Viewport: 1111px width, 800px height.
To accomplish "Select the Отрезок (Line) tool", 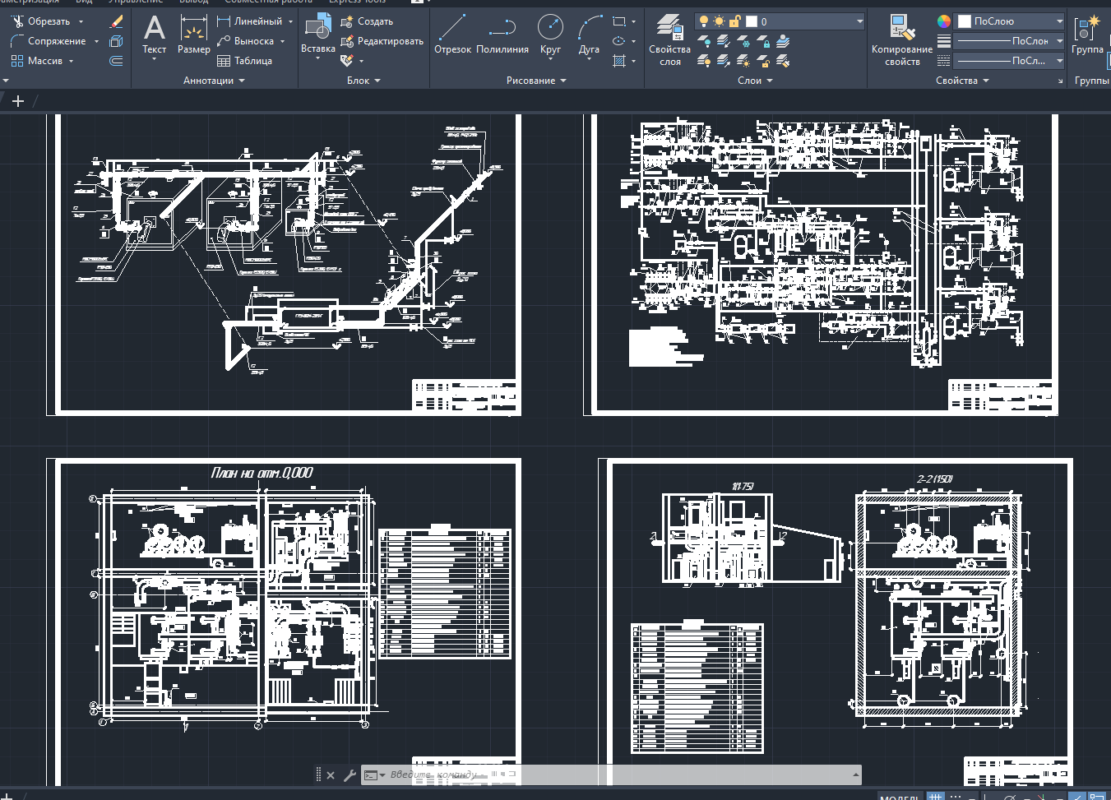I will 452,35.
